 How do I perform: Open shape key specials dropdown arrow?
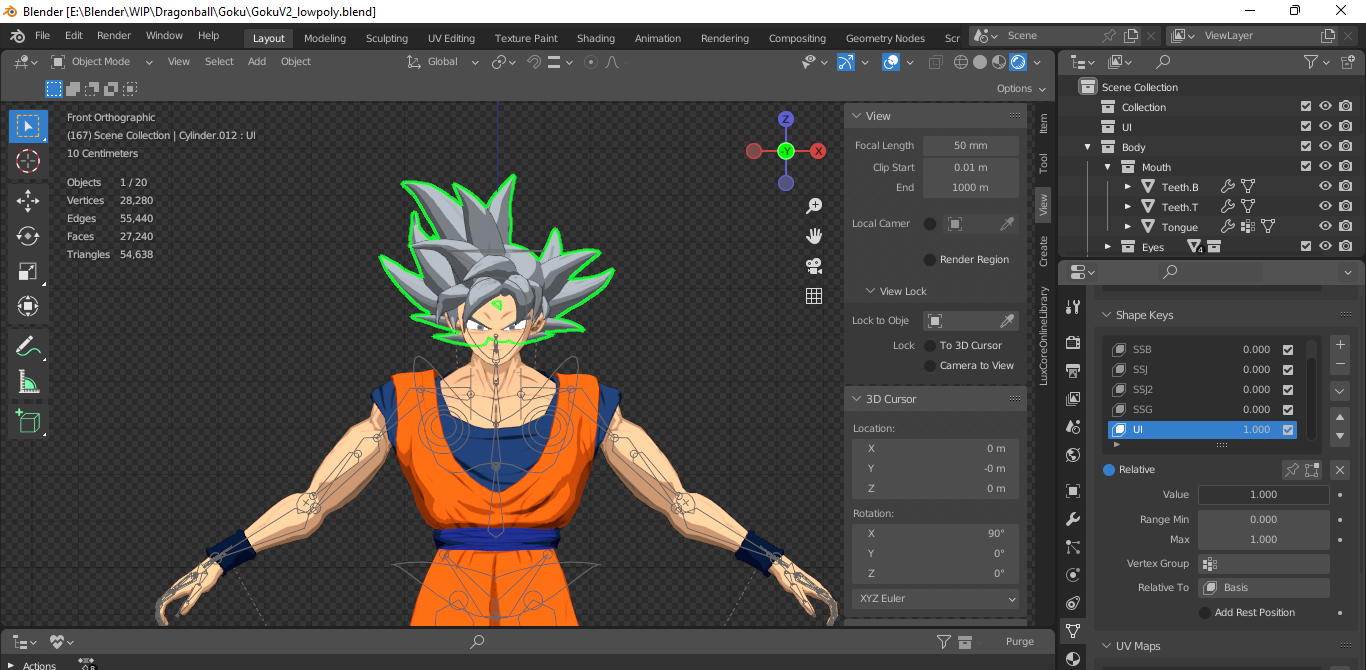click(1341, 390)
